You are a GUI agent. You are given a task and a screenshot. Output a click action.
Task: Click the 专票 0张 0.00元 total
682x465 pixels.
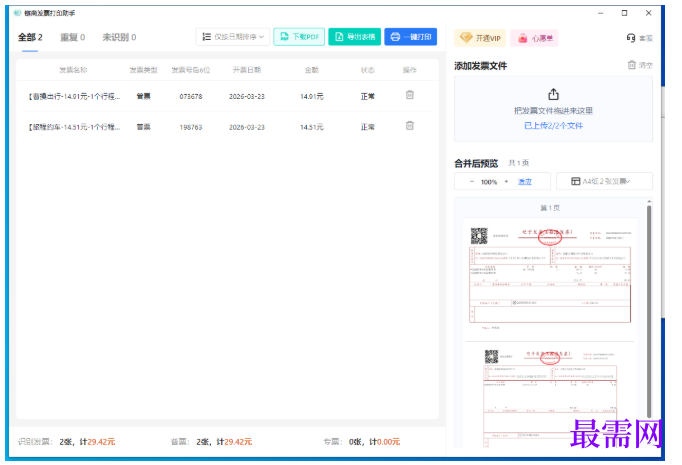point(362,442)
